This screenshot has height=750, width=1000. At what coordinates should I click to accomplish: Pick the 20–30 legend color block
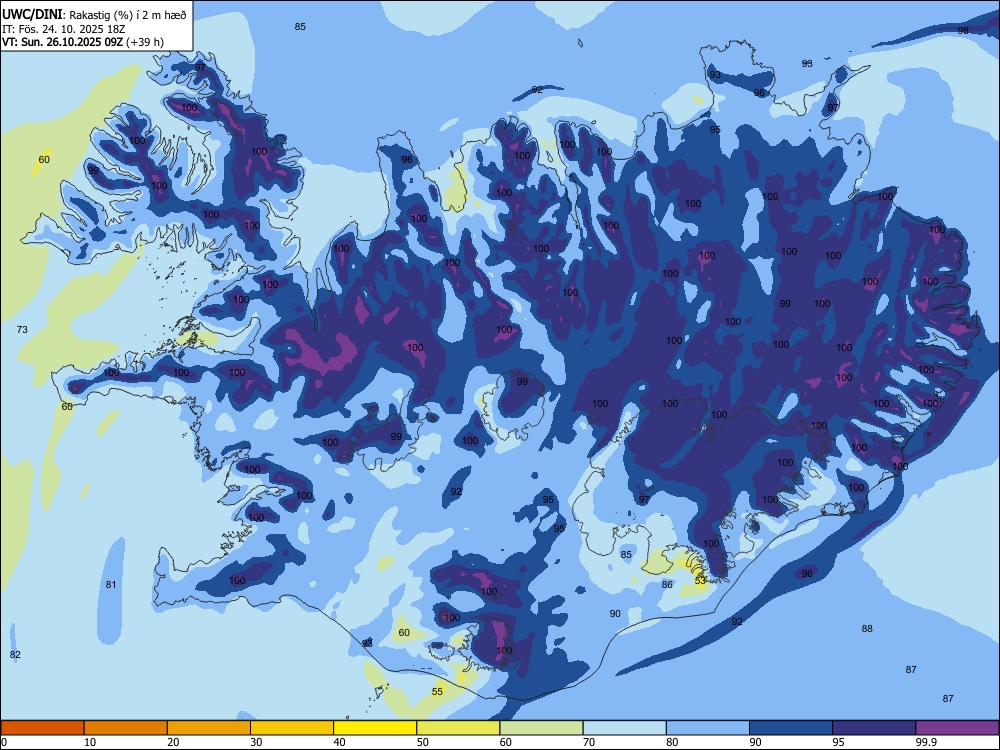coord(209,728)
